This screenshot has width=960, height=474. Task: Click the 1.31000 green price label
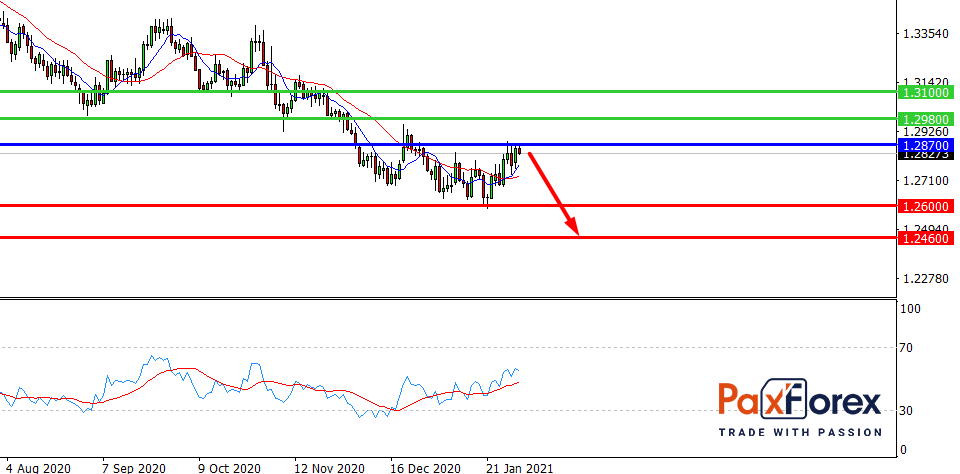[926, 92]
